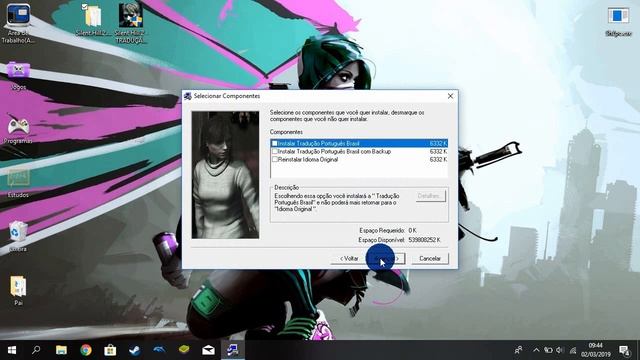Open the People icon in system tray
This screenshot has width=640, height=360.
pos(518,350)
